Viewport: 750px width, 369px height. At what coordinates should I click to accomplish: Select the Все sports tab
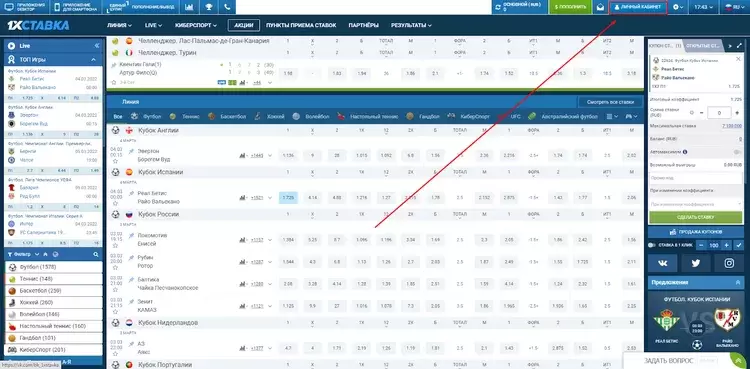[x=118, y=116]
